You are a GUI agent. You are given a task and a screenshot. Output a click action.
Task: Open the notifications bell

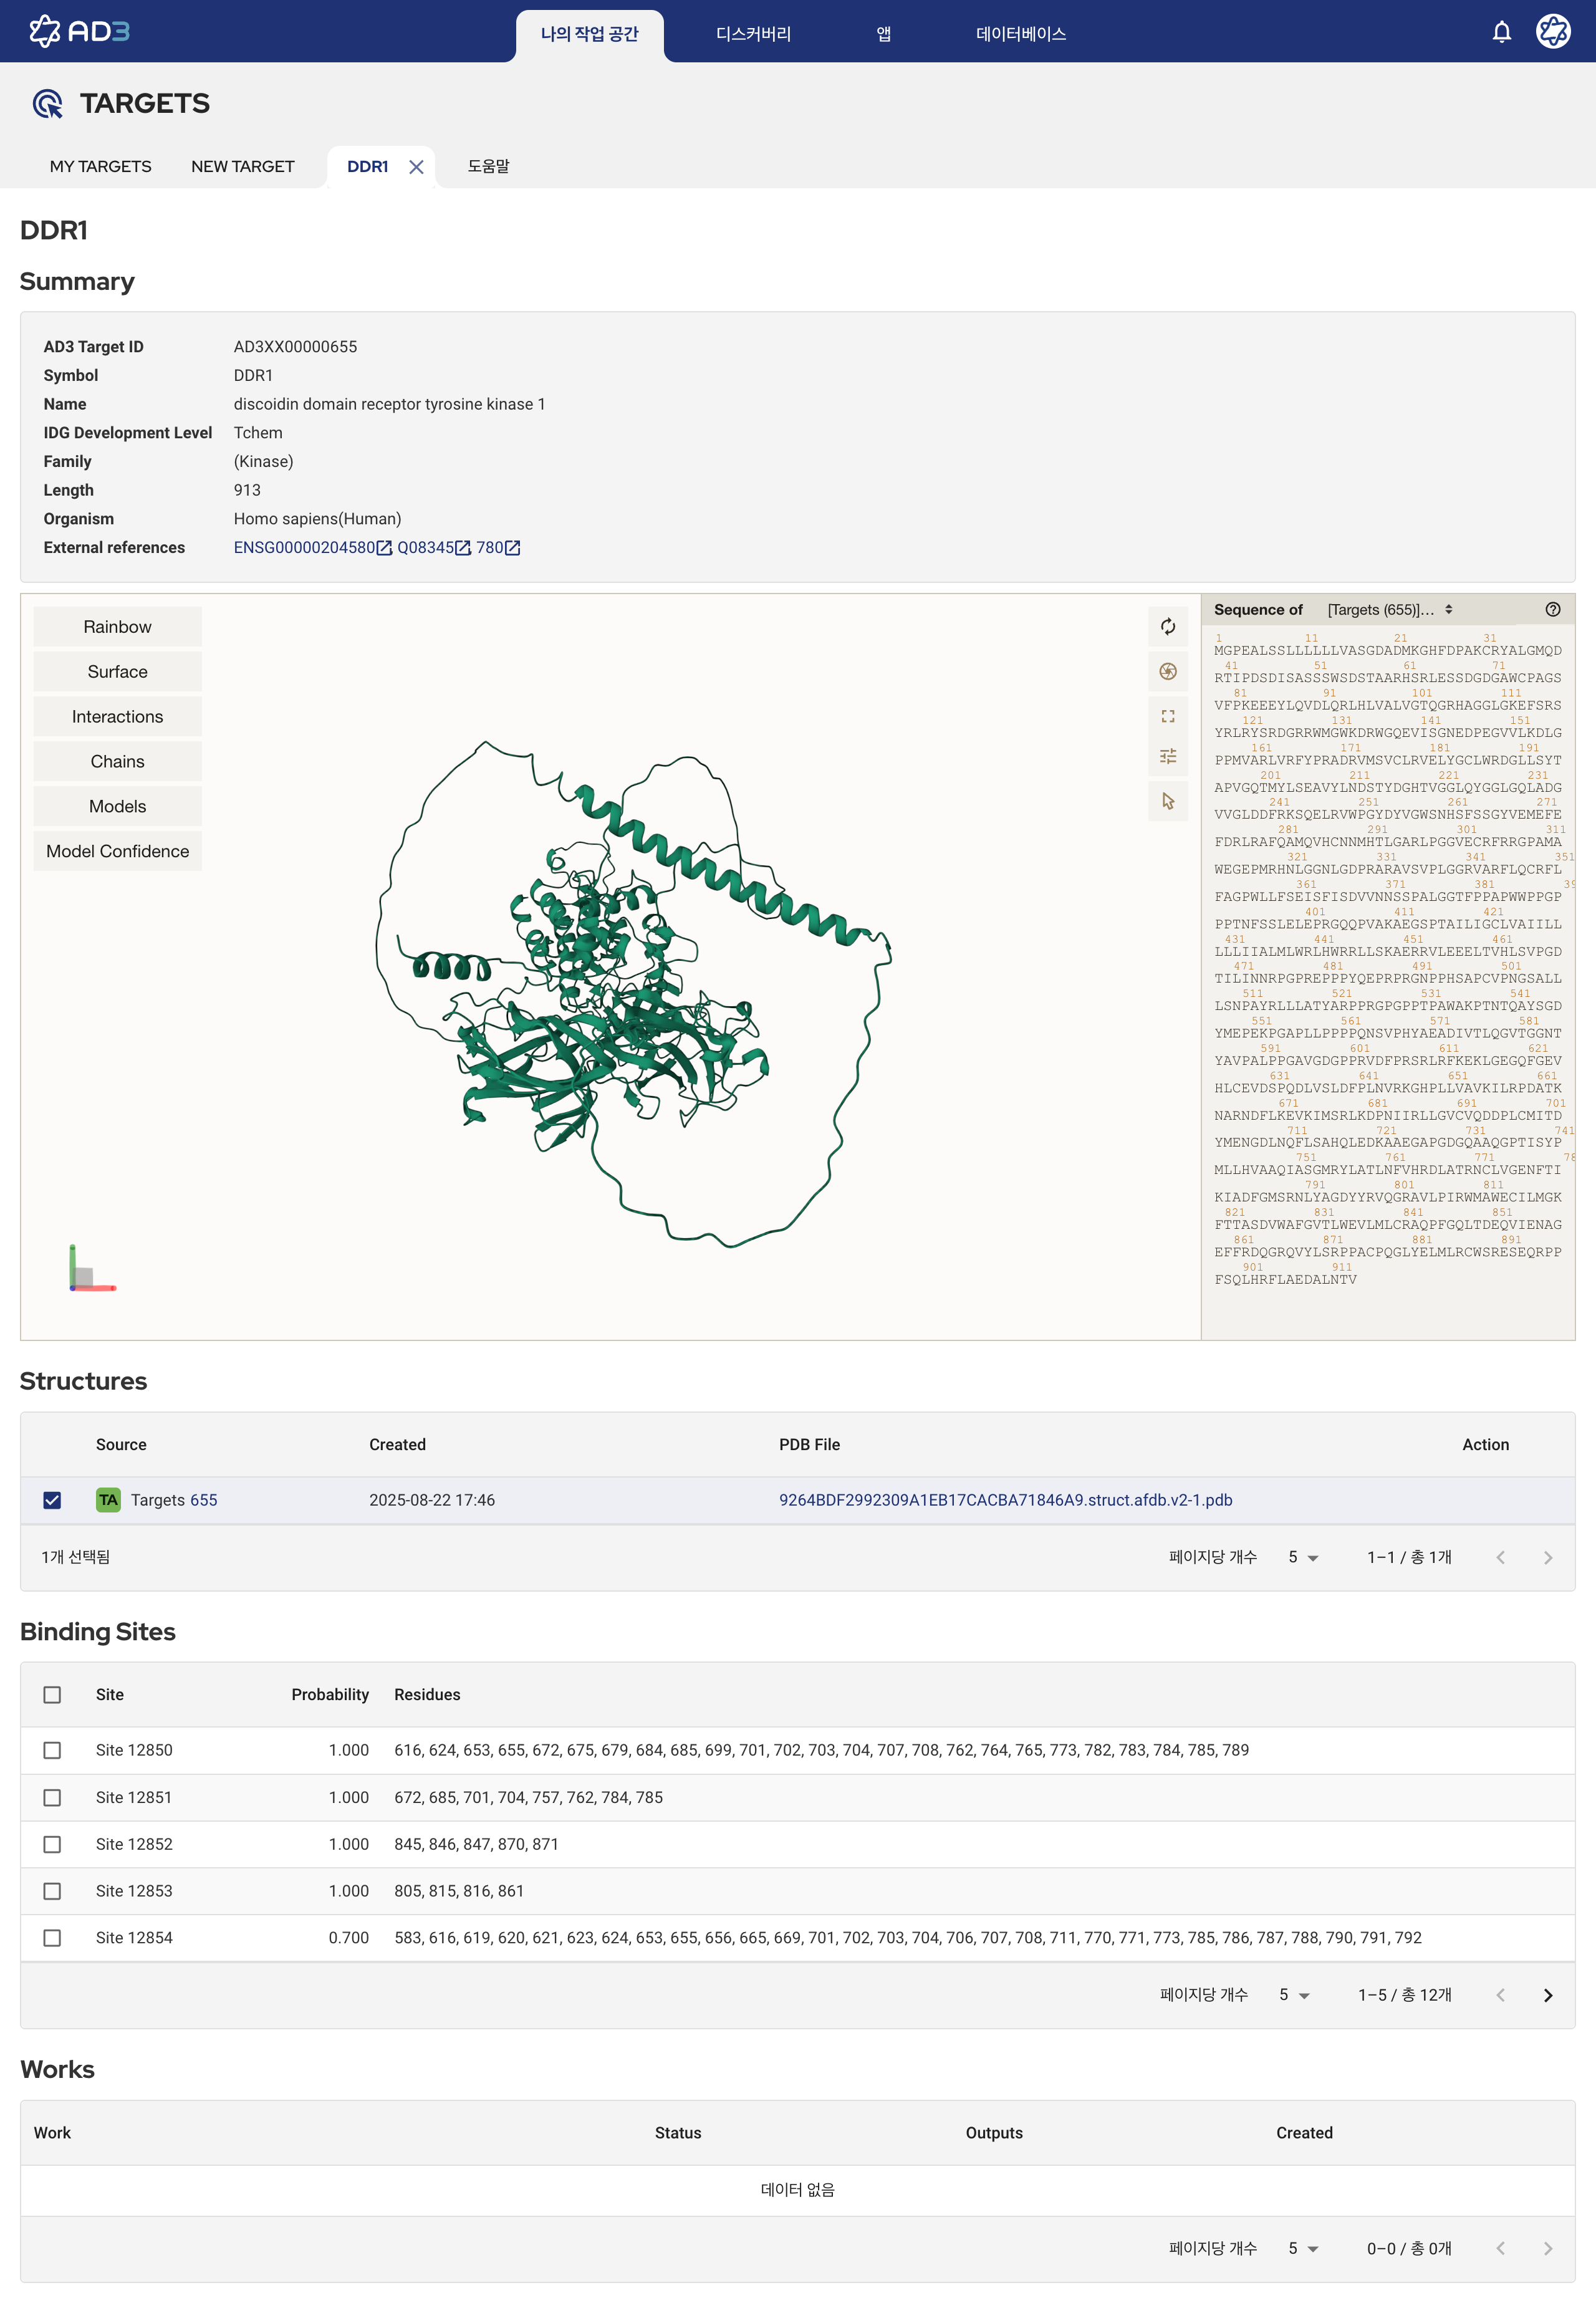(x=1501, y=33)
